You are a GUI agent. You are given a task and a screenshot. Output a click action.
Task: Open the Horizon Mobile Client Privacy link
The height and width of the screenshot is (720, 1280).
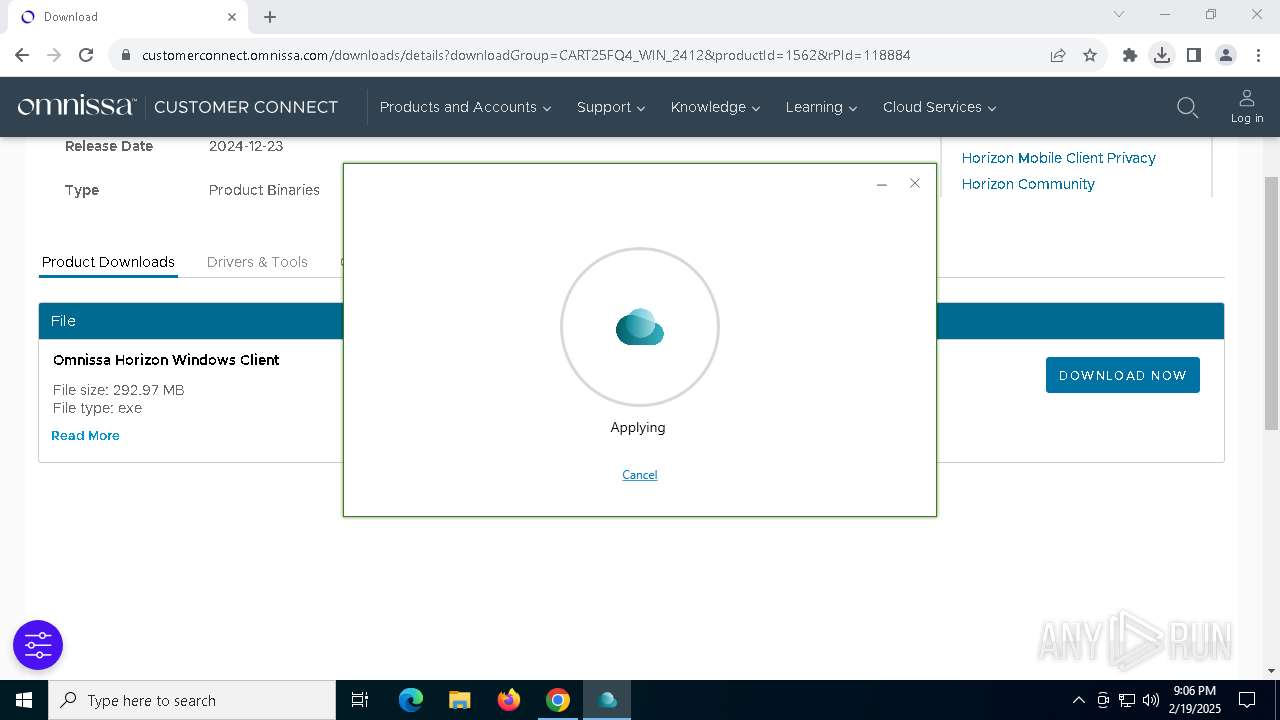1058,158
